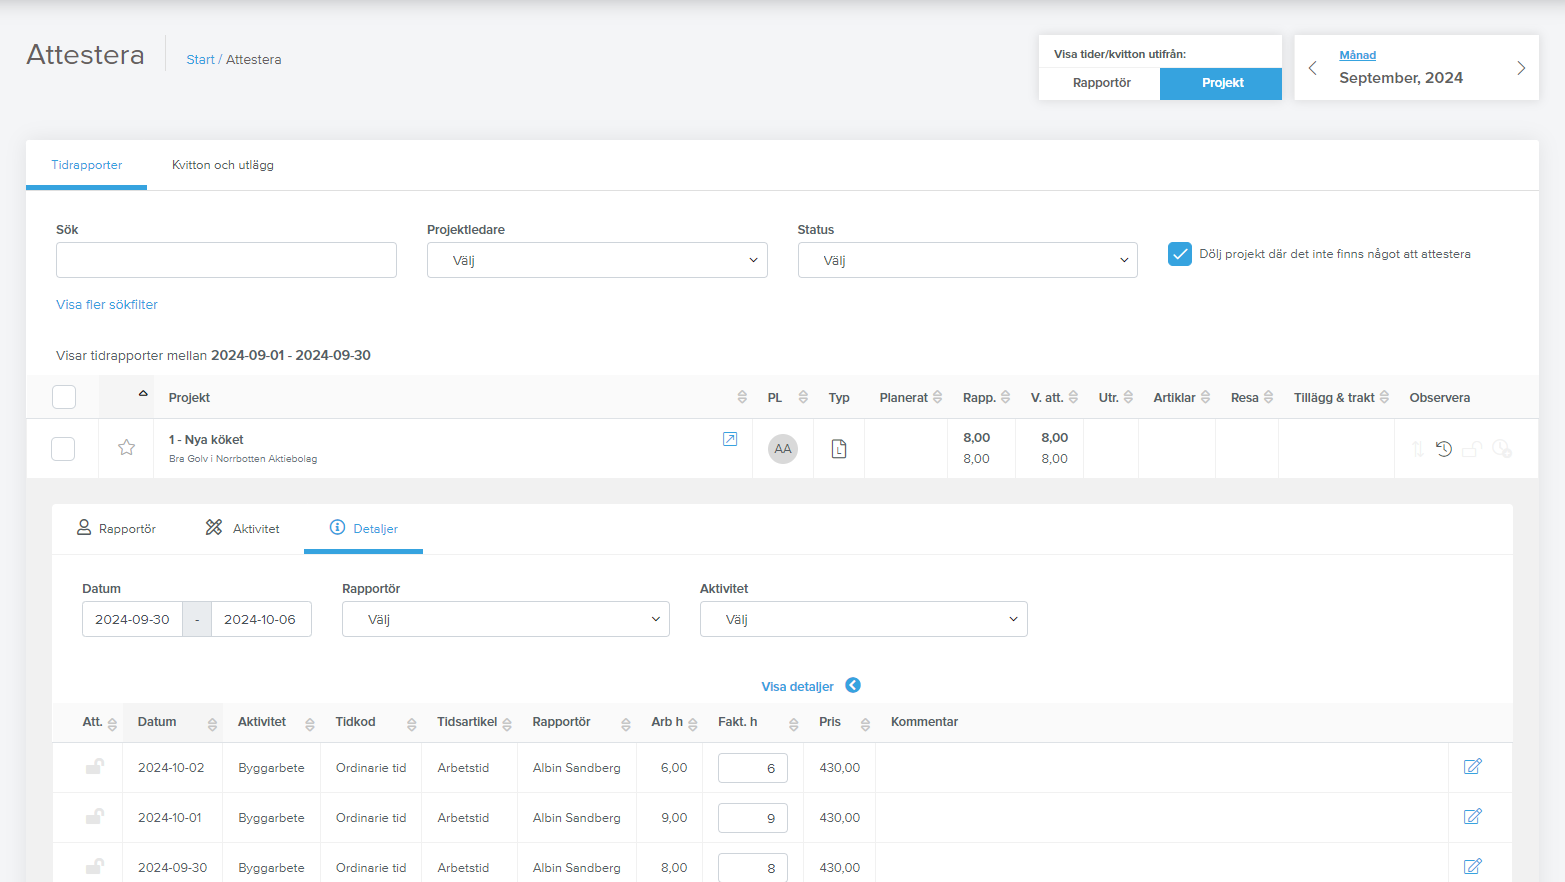The width and height of the screenshot is (1565, 882).
Task: Click the document type icon for Nya köket
Action: (839, 449)
